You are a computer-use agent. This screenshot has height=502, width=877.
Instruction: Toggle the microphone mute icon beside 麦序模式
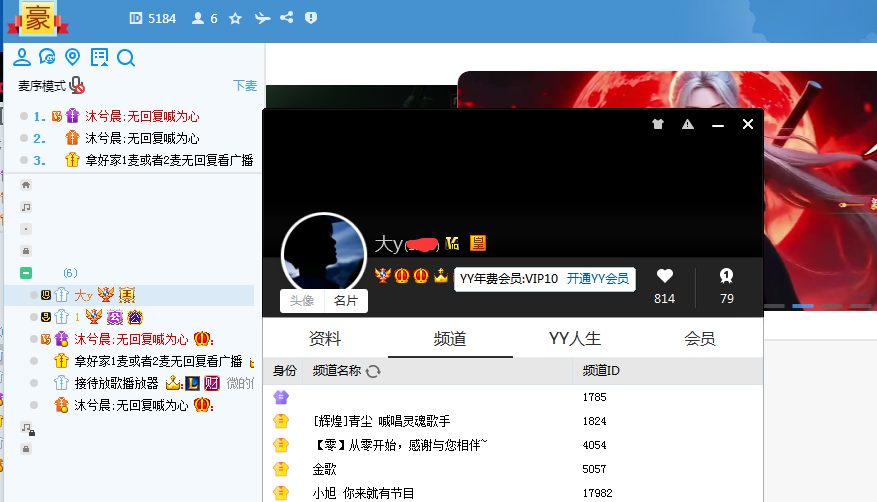(77, 86)
